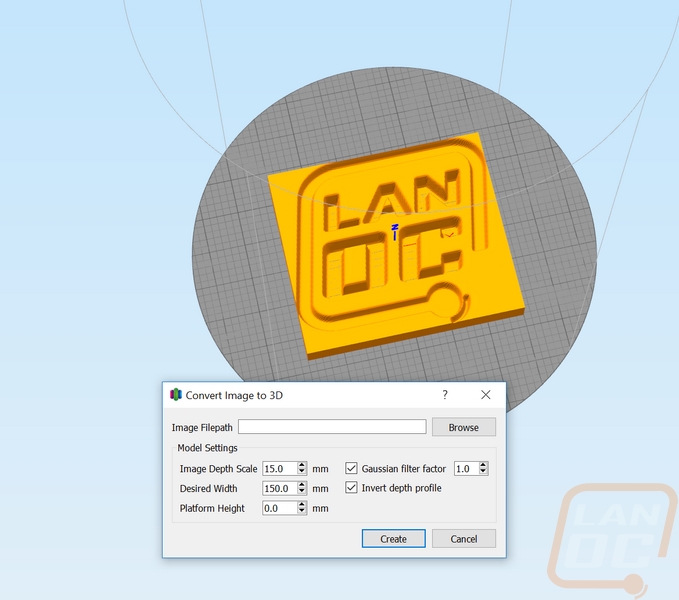This screenshot has width=679, height=600.
Task: Raise Gaussian filter factor with up arrow
Action: pyautogui.click(x=483, y=465)
